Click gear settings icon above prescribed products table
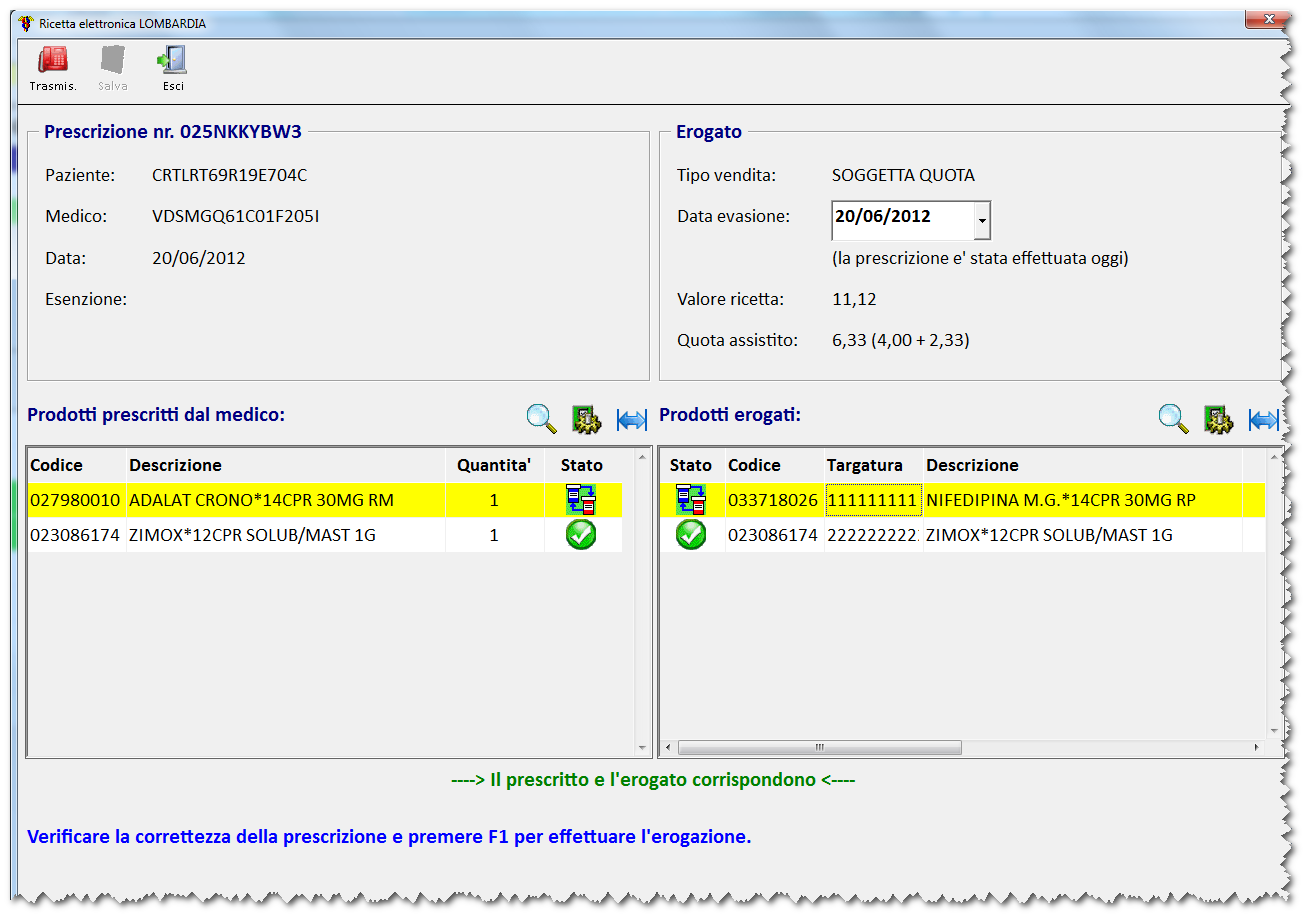 pos(586,419)
